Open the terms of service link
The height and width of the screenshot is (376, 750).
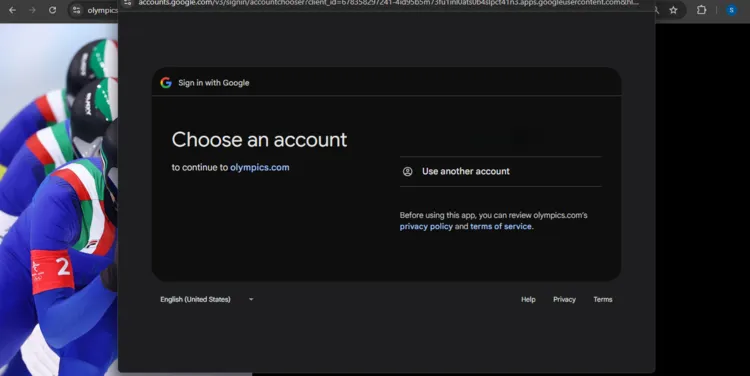[x=501, y=227]
